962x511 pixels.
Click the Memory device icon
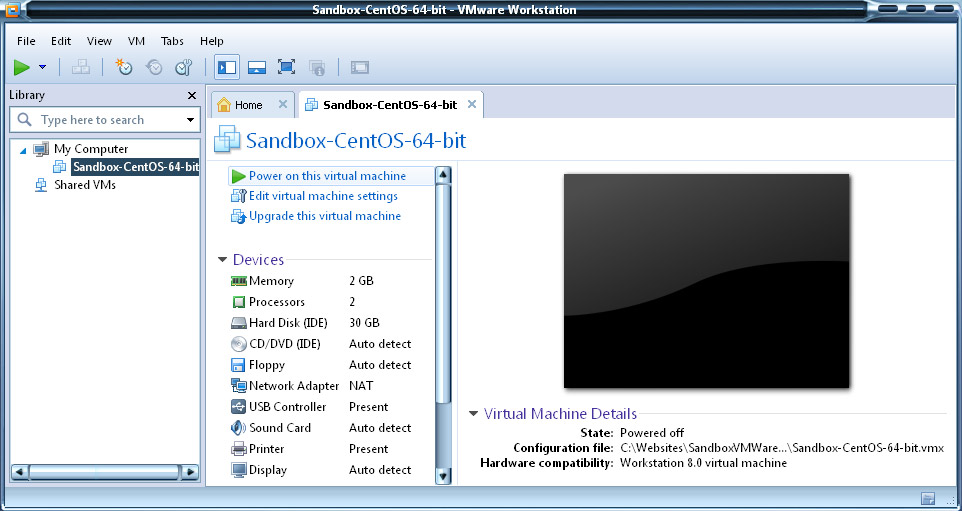tap(239, 281)
